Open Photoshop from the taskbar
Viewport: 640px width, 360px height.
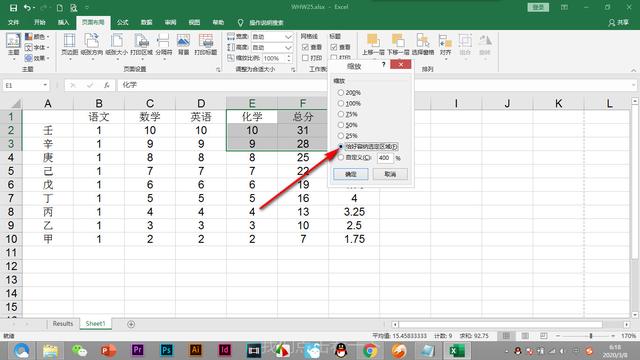tap(167, 350)
